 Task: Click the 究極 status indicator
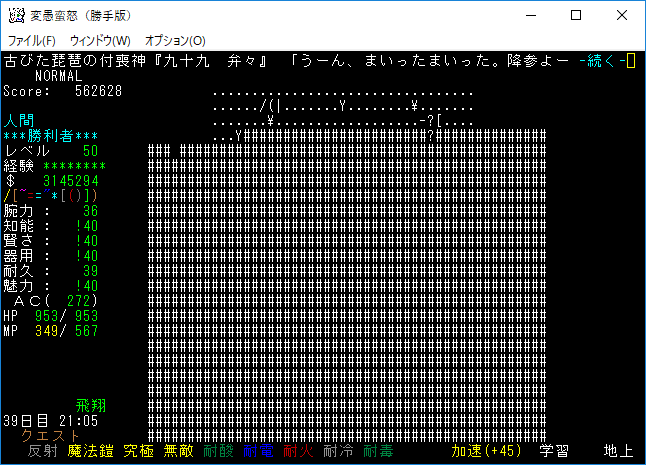138,451
